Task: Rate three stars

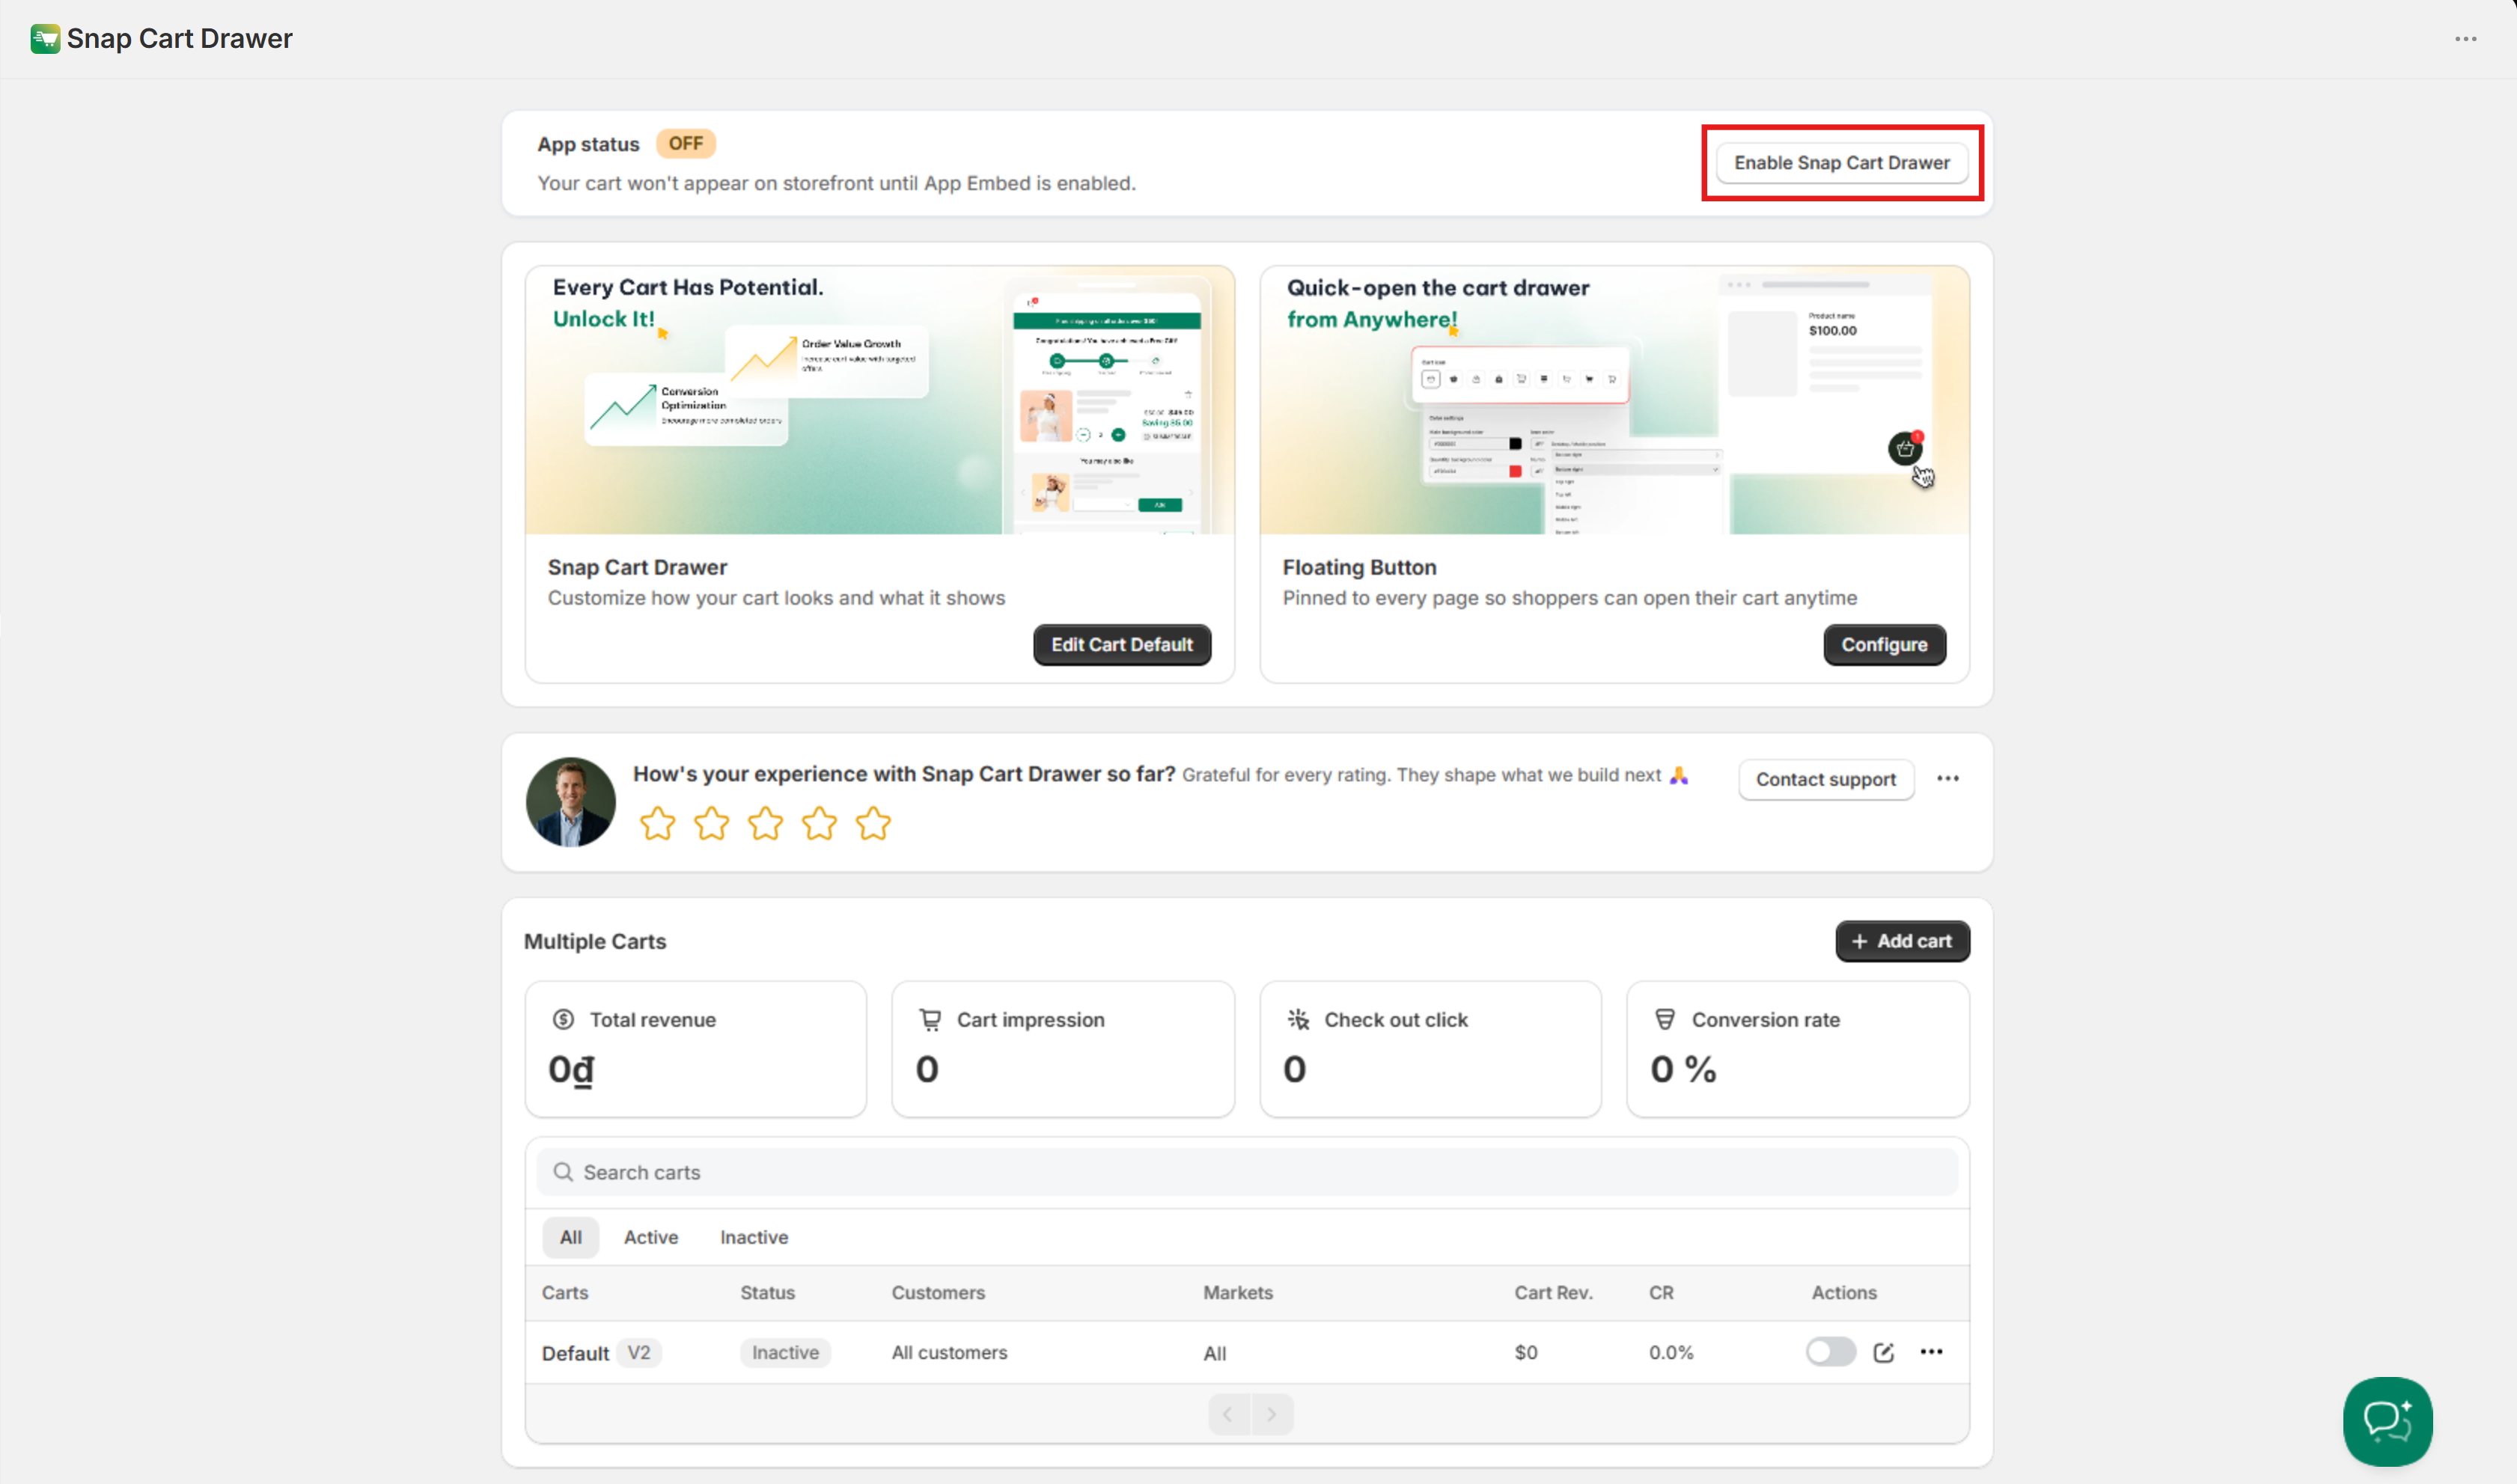Action: 765,824
